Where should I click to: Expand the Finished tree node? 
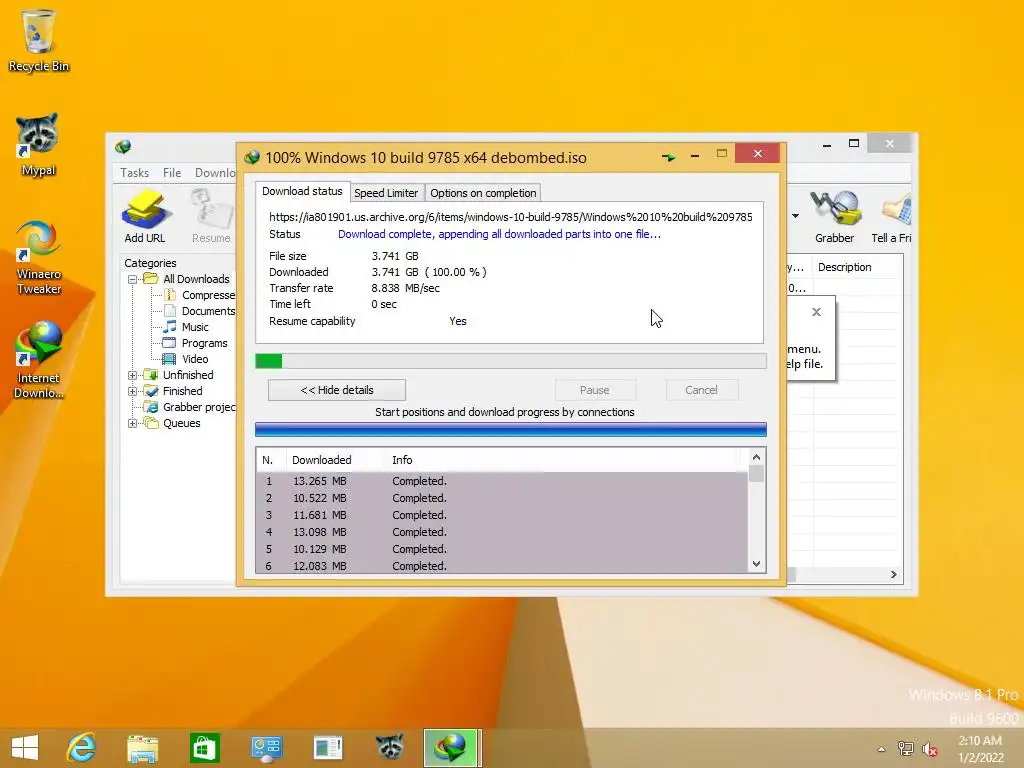[x=133, y=392]
